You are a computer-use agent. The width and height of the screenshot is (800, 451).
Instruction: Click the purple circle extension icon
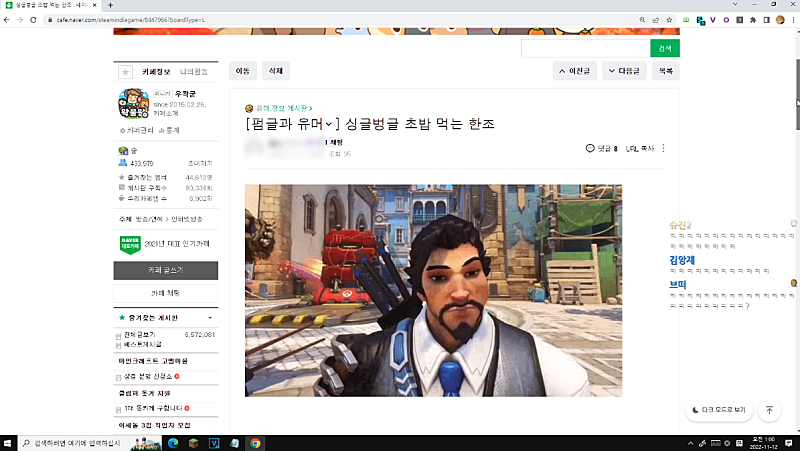pyautogui.click(x=726, y=20)
